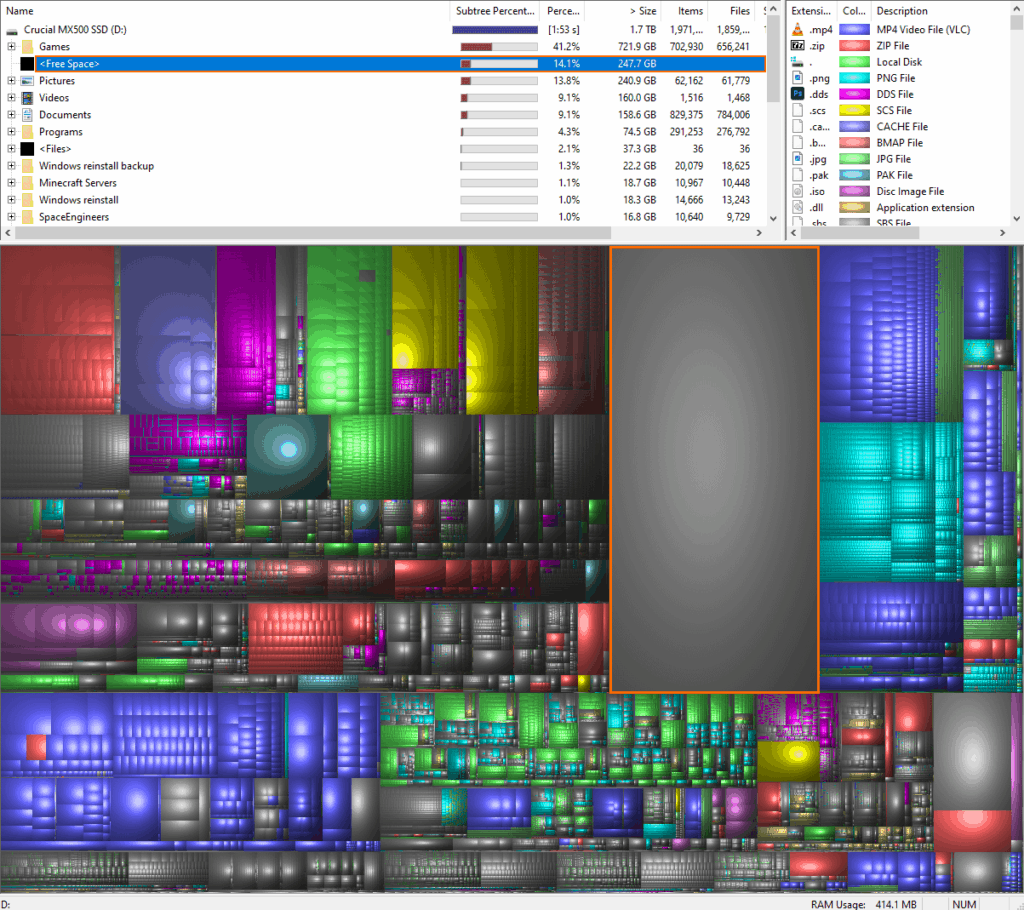Sort by the Description column header

(940, 10)
